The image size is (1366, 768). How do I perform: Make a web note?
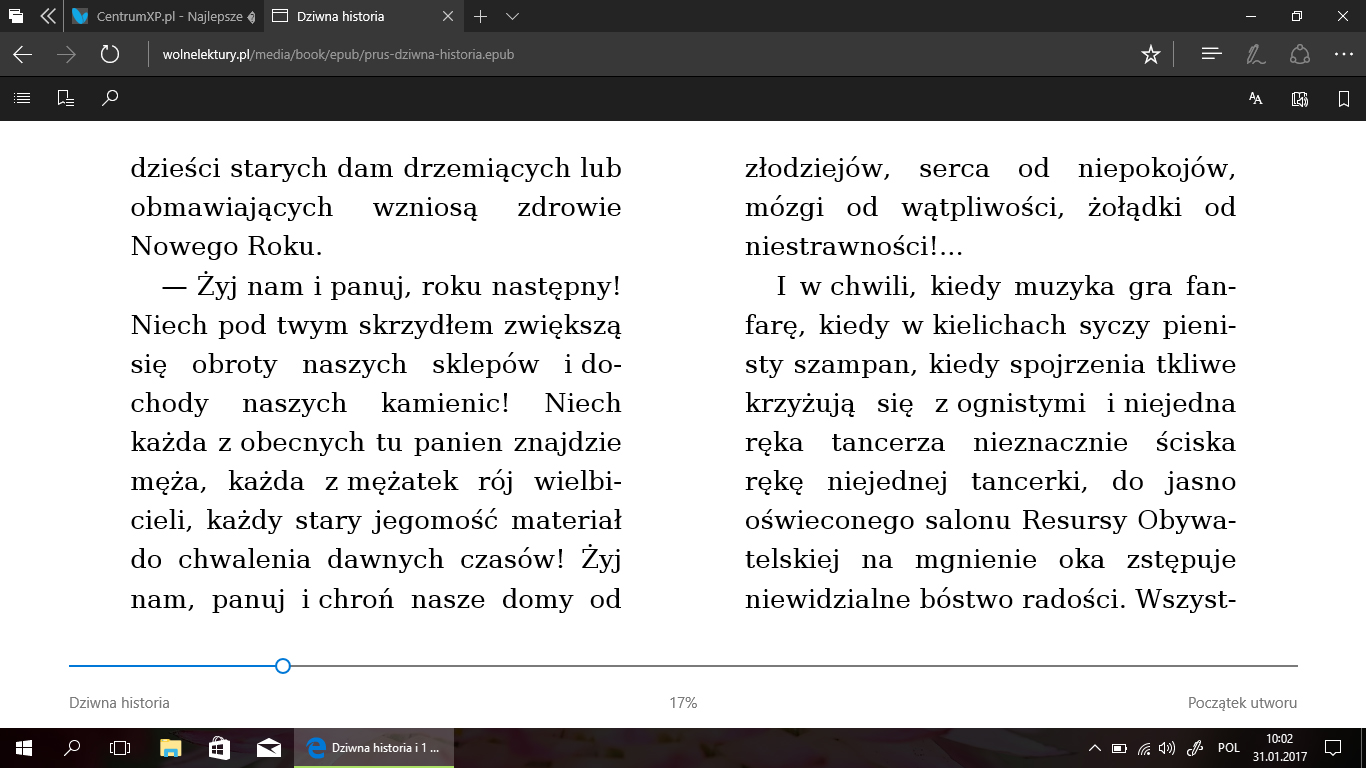1255,55
